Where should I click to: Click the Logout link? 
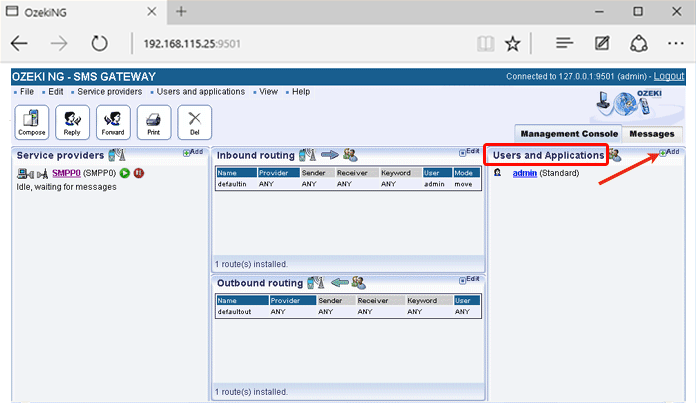coord(669,76)
